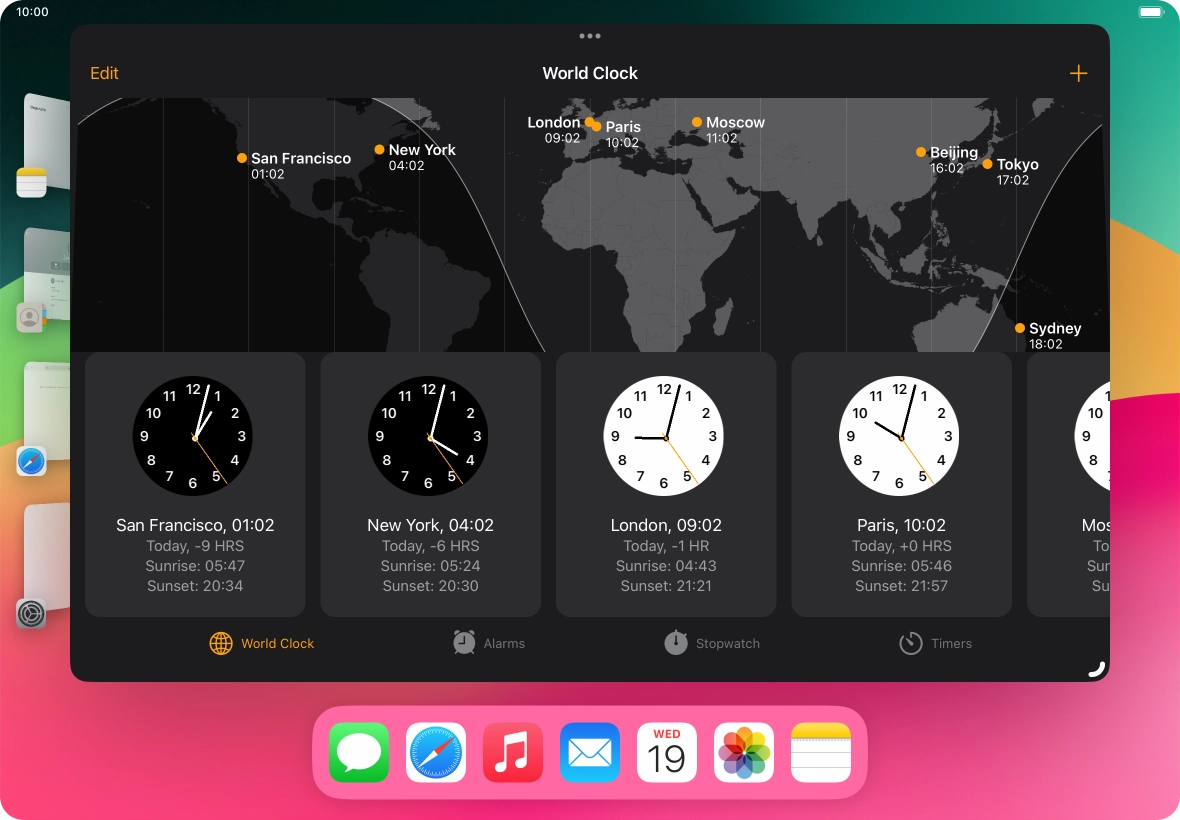Viewport: 1180px width, 820px height.
Task: Tap Edit to modify world clocks
Action: 104,73
